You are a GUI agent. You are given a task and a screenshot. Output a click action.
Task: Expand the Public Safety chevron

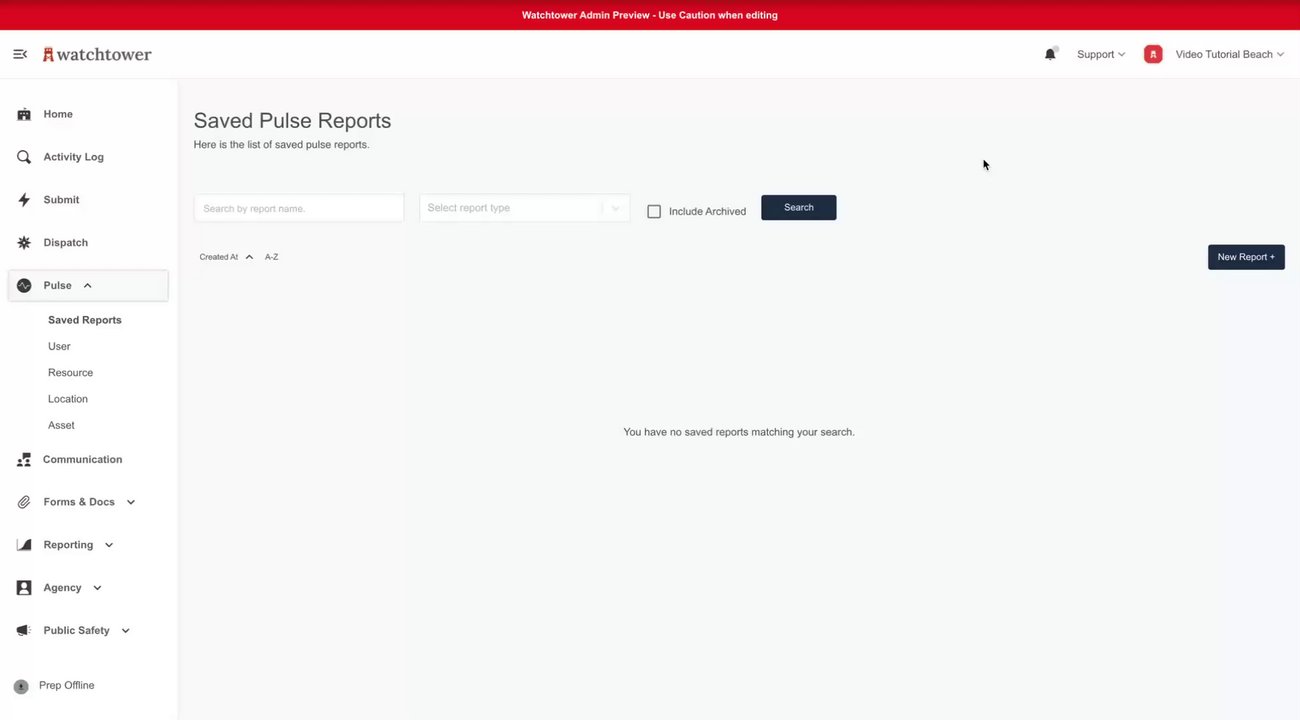pos(126,631)
